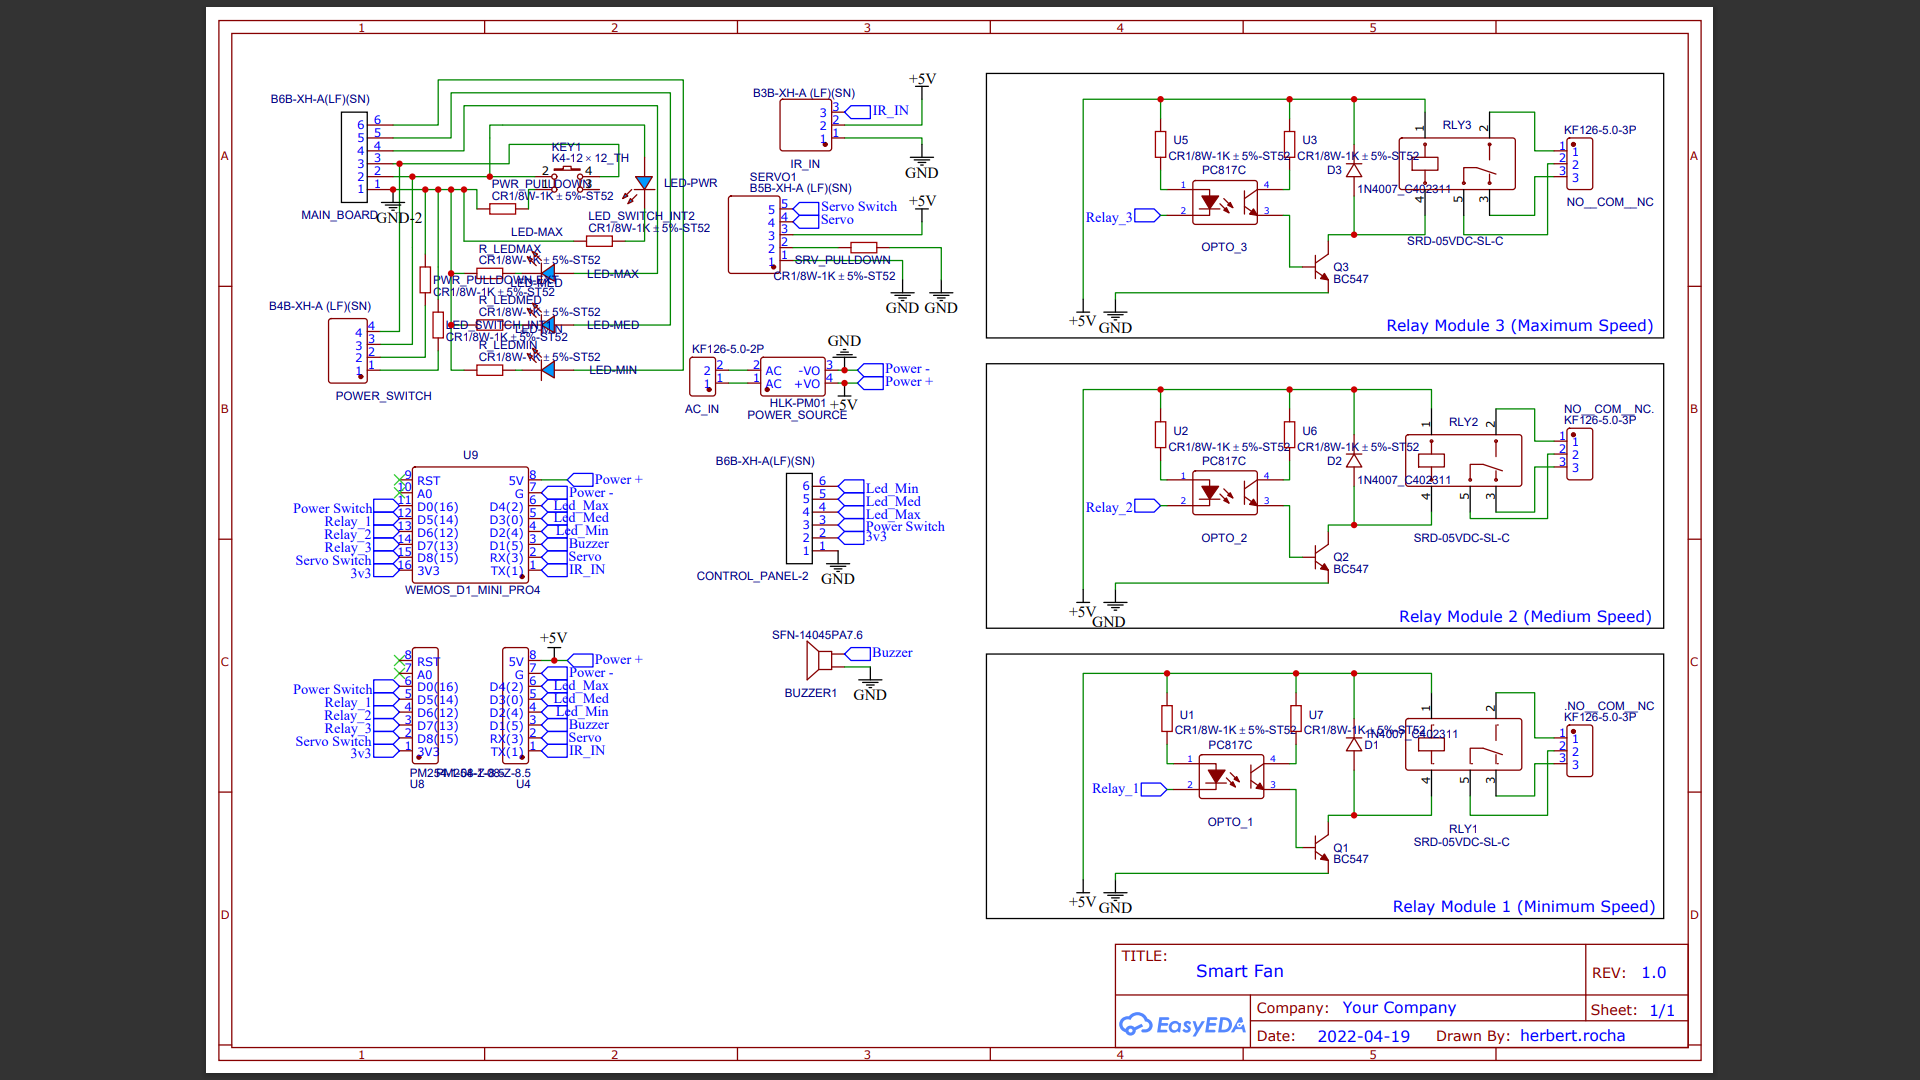Image resolution: width=1920 pixels, height=1080 pixels.
Task: Click the OPTO_1 optocoupler symbol
Action: [x=1230, y=777]
